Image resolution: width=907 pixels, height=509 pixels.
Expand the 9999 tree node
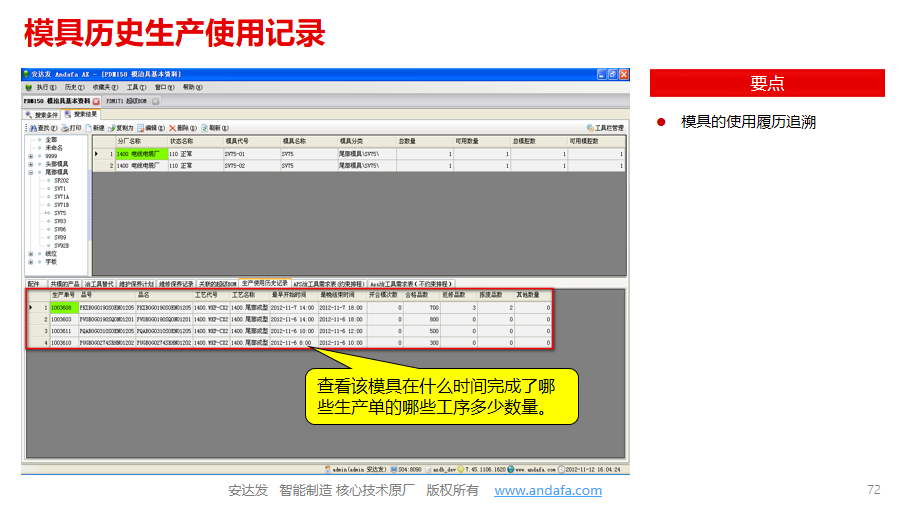coord(31,155)
